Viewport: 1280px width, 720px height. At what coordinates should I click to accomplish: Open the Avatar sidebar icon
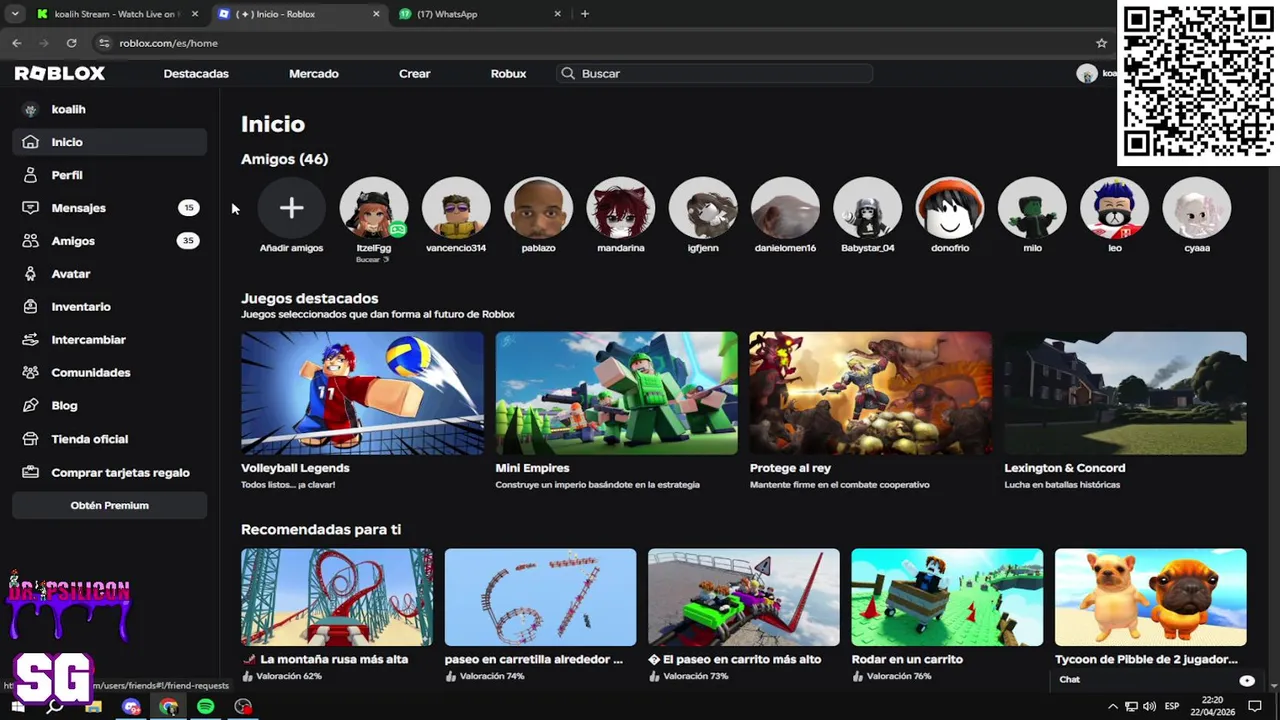pos(30,274)
